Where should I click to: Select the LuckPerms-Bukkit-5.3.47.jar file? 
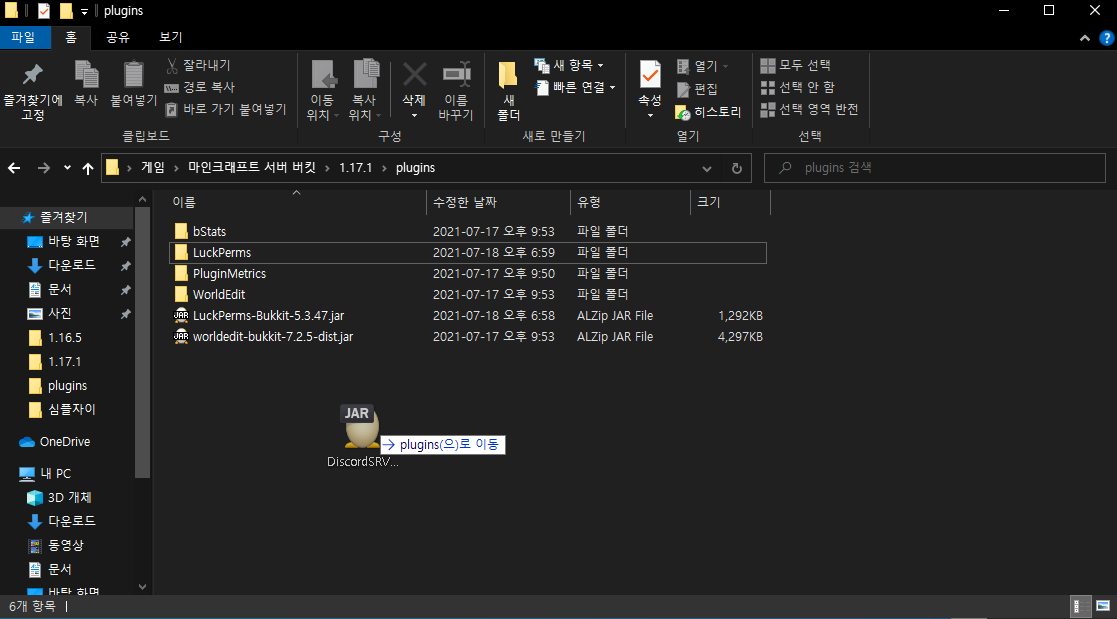(x=467, y=316)
